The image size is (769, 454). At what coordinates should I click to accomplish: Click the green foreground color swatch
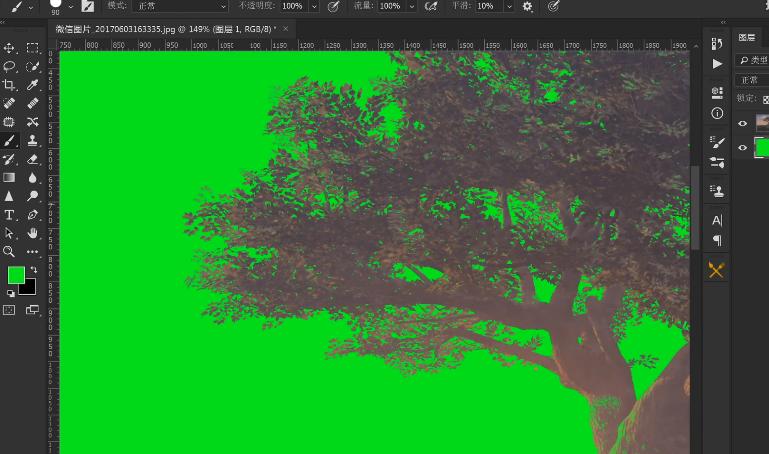pyautogui.click(x=14, y=274)
